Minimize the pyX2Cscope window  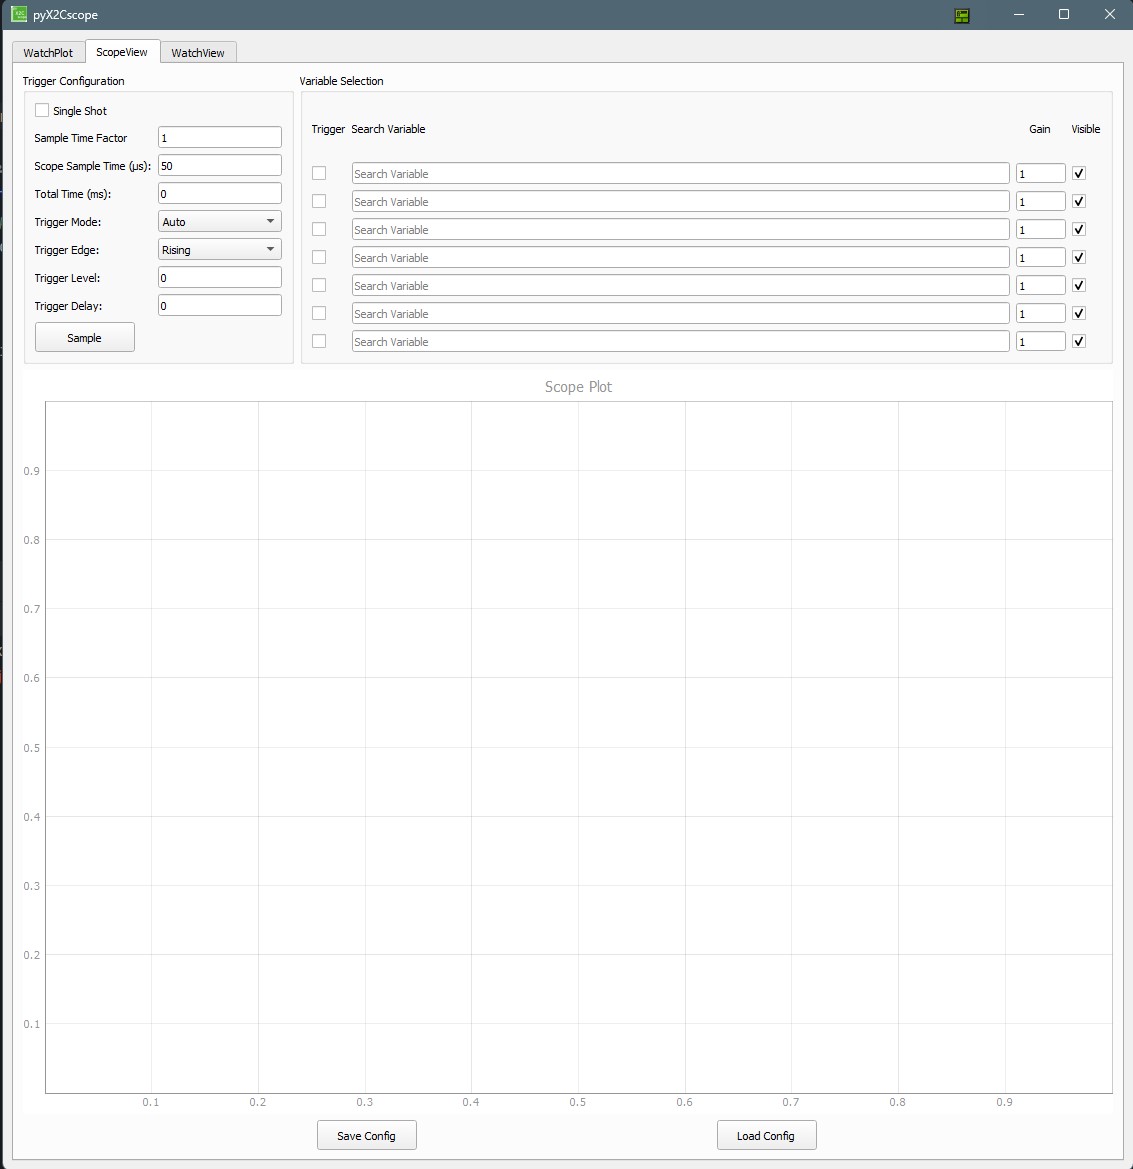(x=1019, y=15)
